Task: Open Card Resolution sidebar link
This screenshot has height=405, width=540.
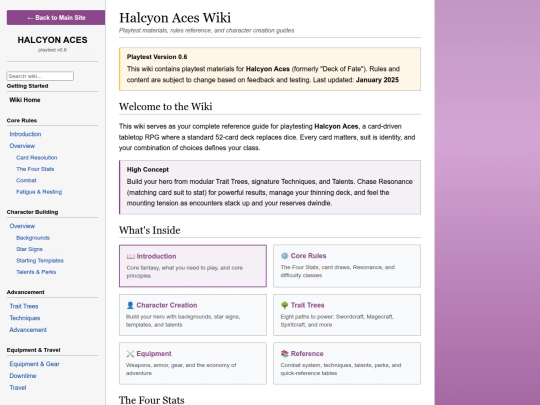Action: pos(37,157)
